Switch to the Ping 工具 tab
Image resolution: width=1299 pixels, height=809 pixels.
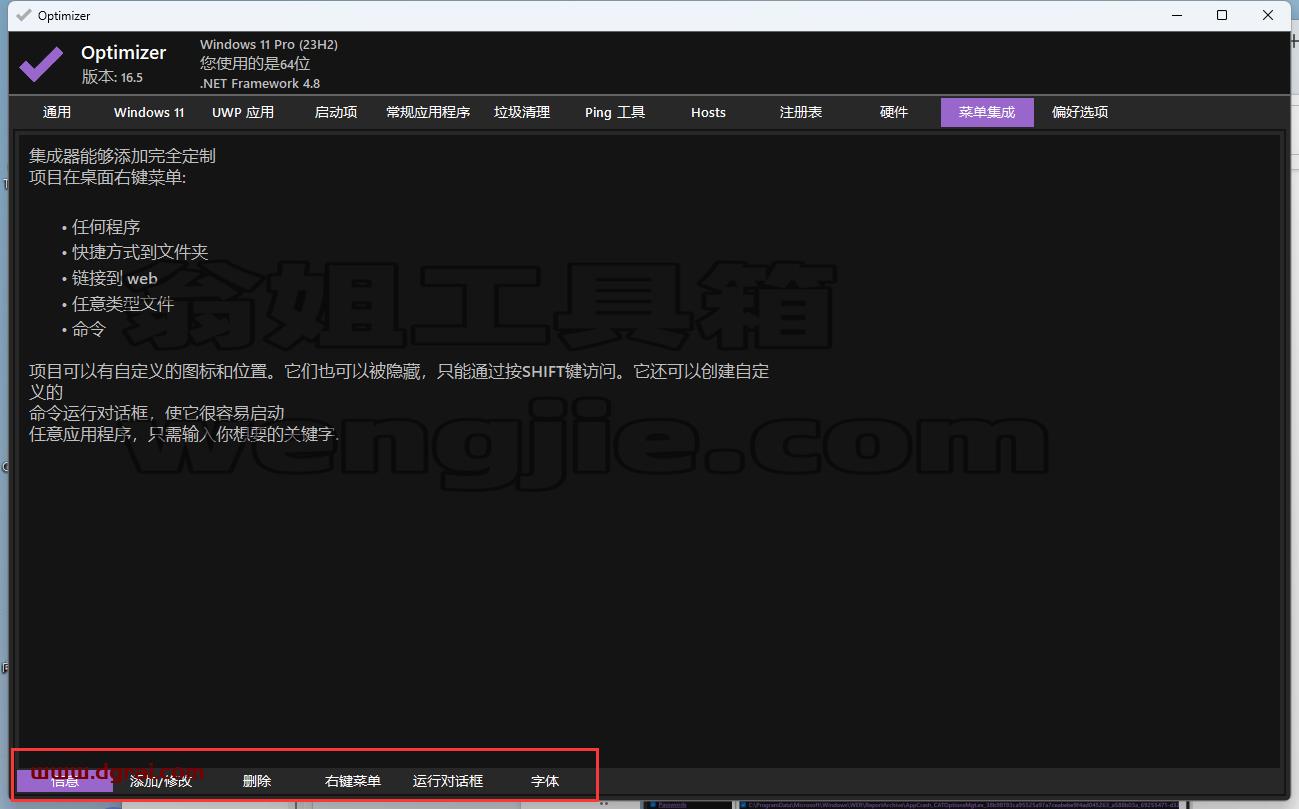click(615, 112)
